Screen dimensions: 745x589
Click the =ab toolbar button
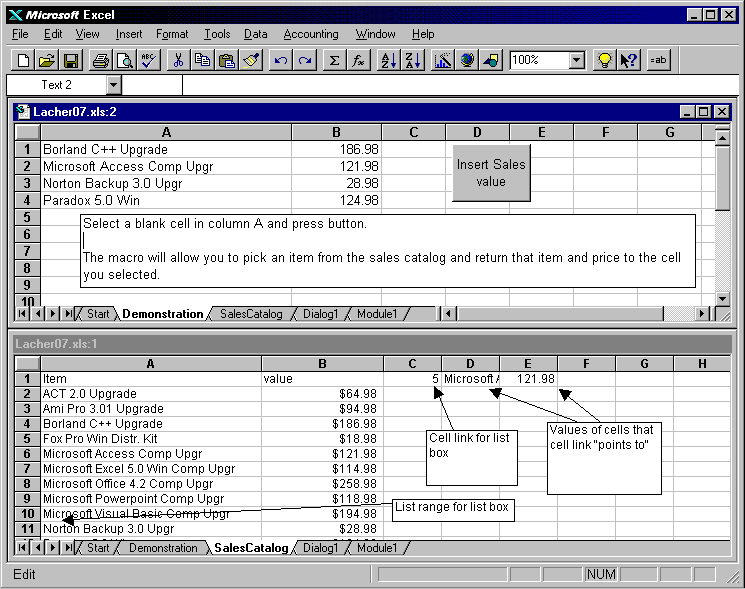(x=659, y=60)
